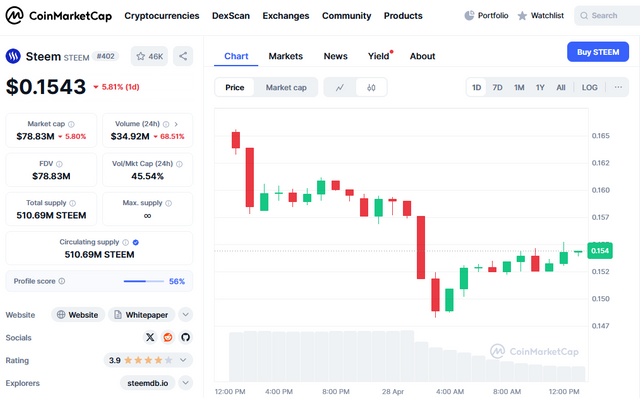Switch to the line chart icon
Viewport: 640px width, 398px height.
[x=340, y=87]
